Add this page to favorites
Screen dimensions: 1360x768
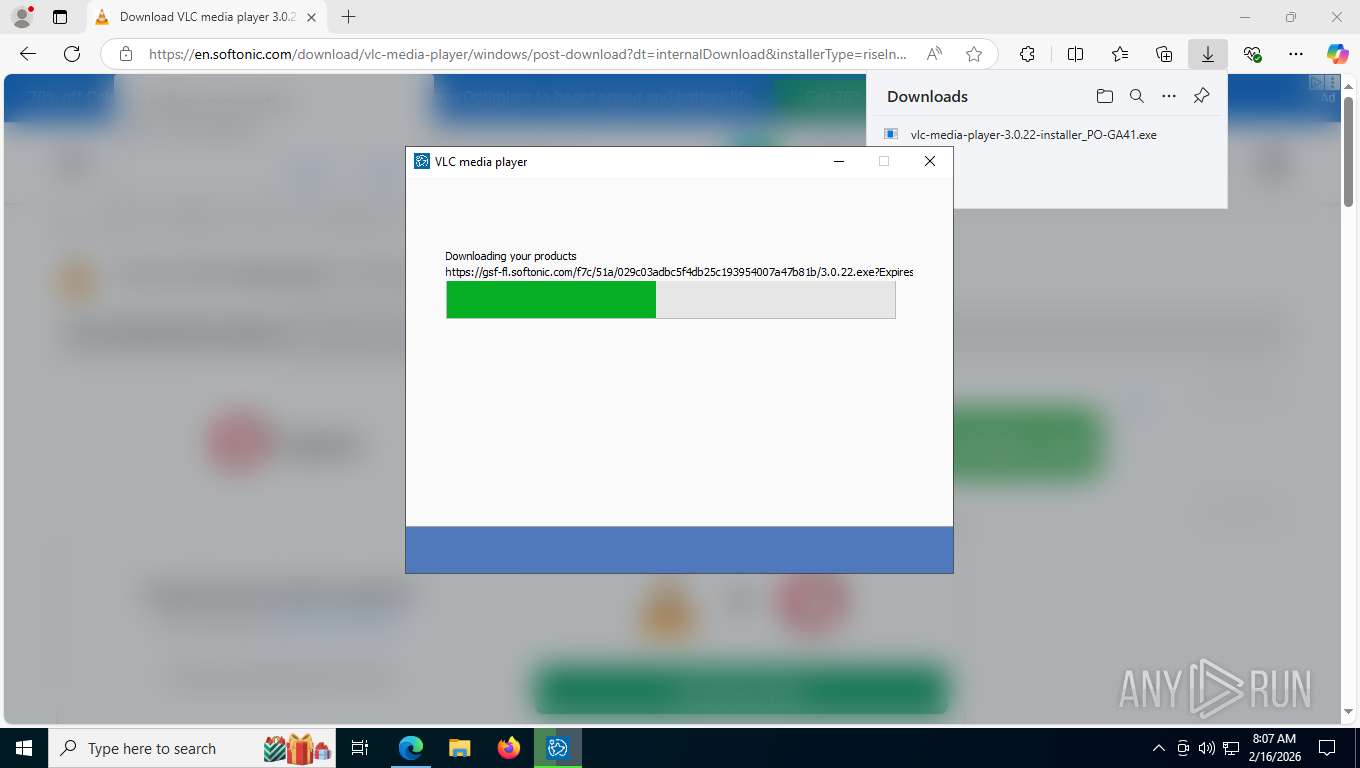coord(974,54)
